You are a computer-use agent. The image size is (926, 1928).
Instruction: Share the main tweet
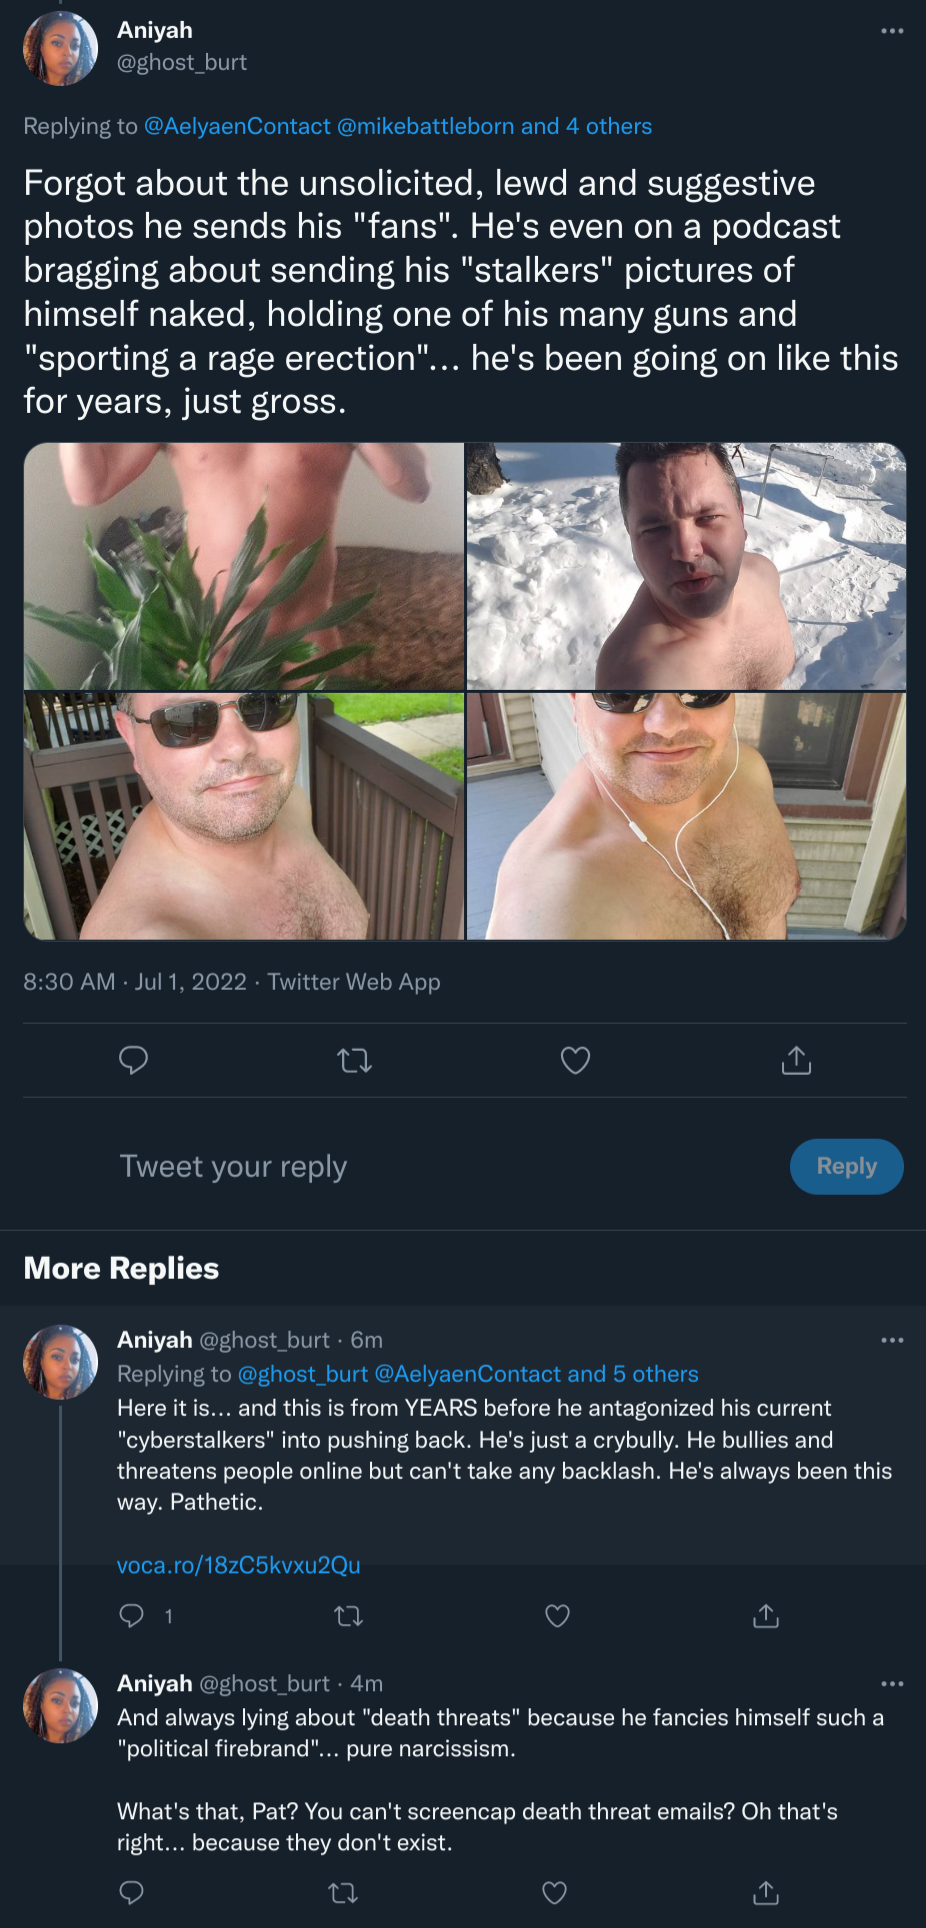[796, 1060]
